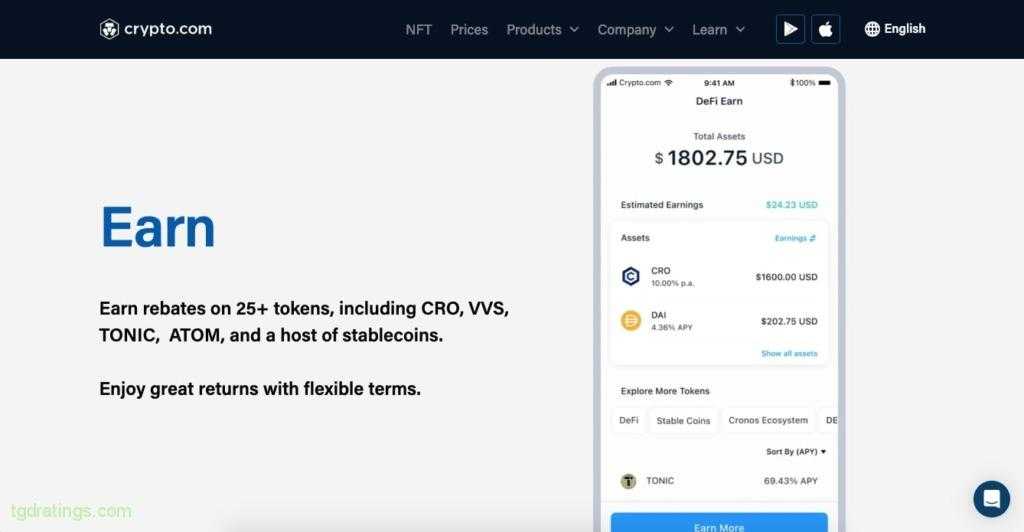Open the Apple App Store icon

(826, 29)
